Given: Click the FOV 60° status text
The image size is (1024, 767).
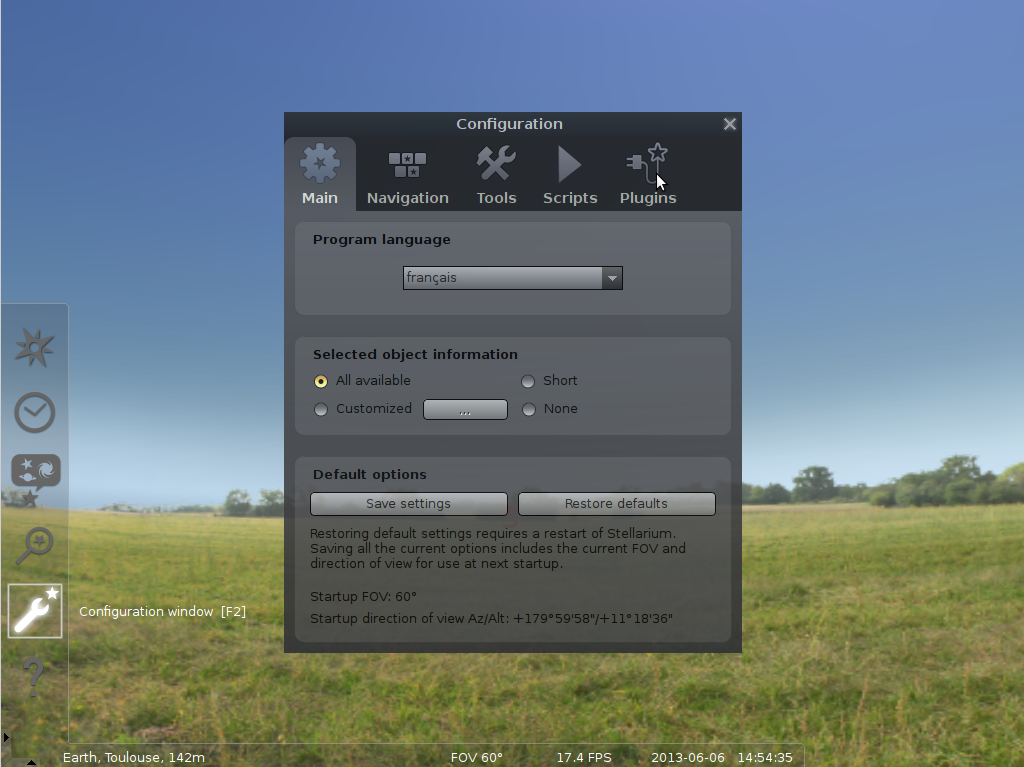Looking at the screenshot, I should click(x=477, y=757).
